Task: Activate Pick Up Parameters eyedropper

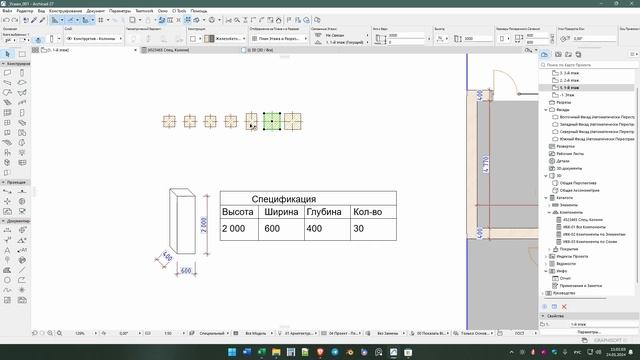Action: click(34, 20)
